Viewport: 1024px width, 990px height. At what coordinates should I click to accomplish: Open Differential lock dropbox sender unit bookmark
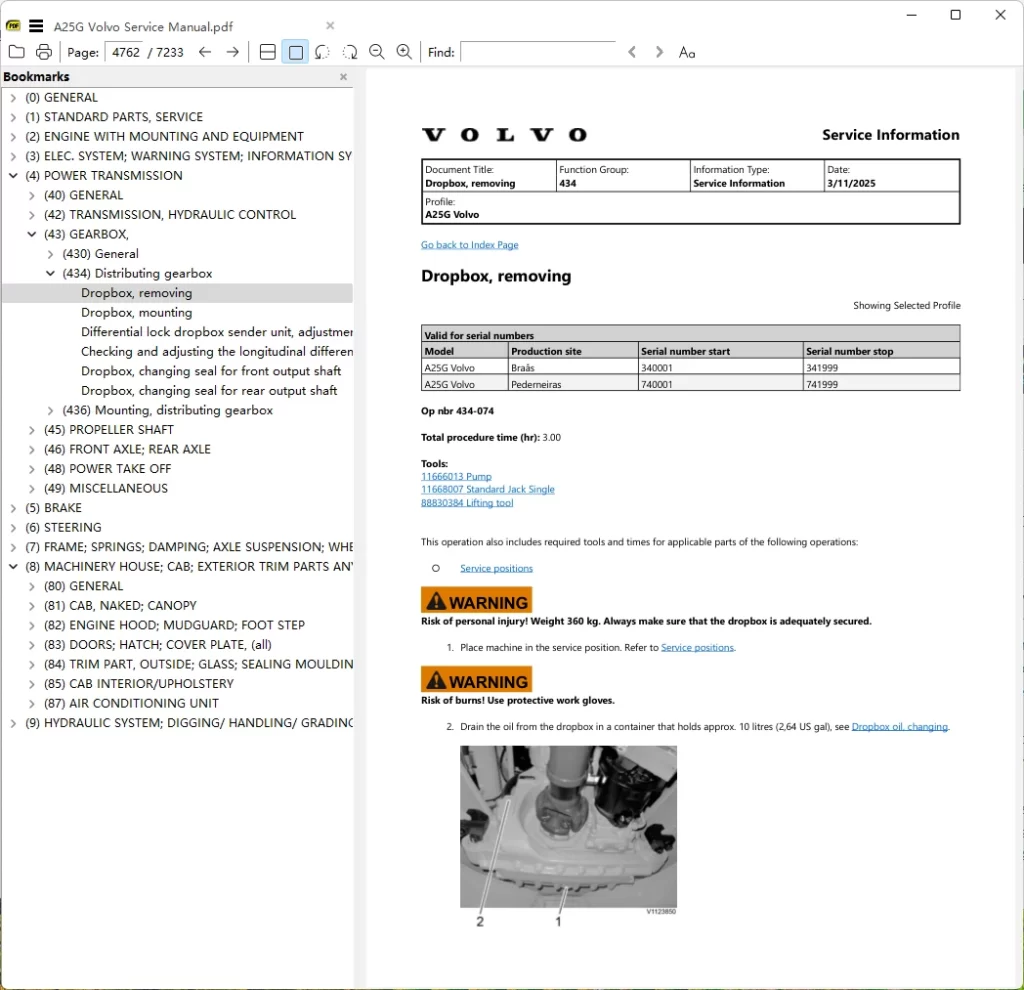point(217,332)
